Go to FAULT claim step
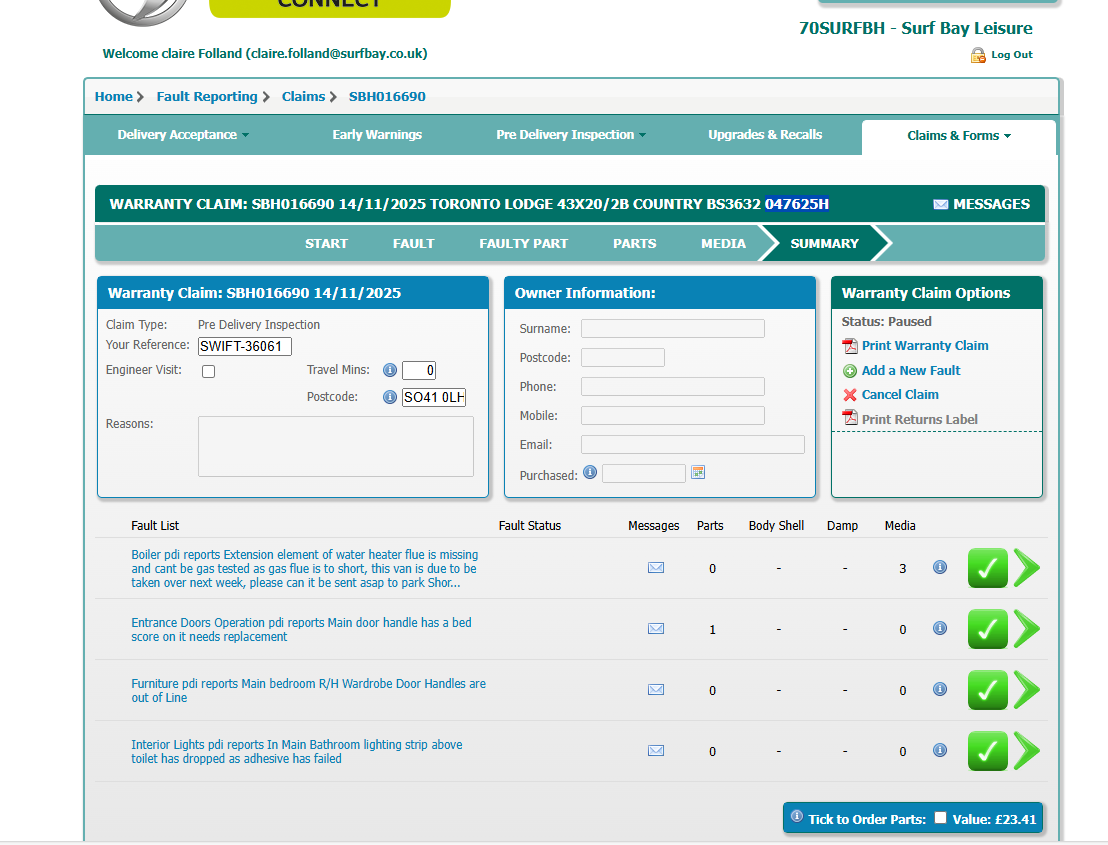1108x845 pixels. coord(413,244)
